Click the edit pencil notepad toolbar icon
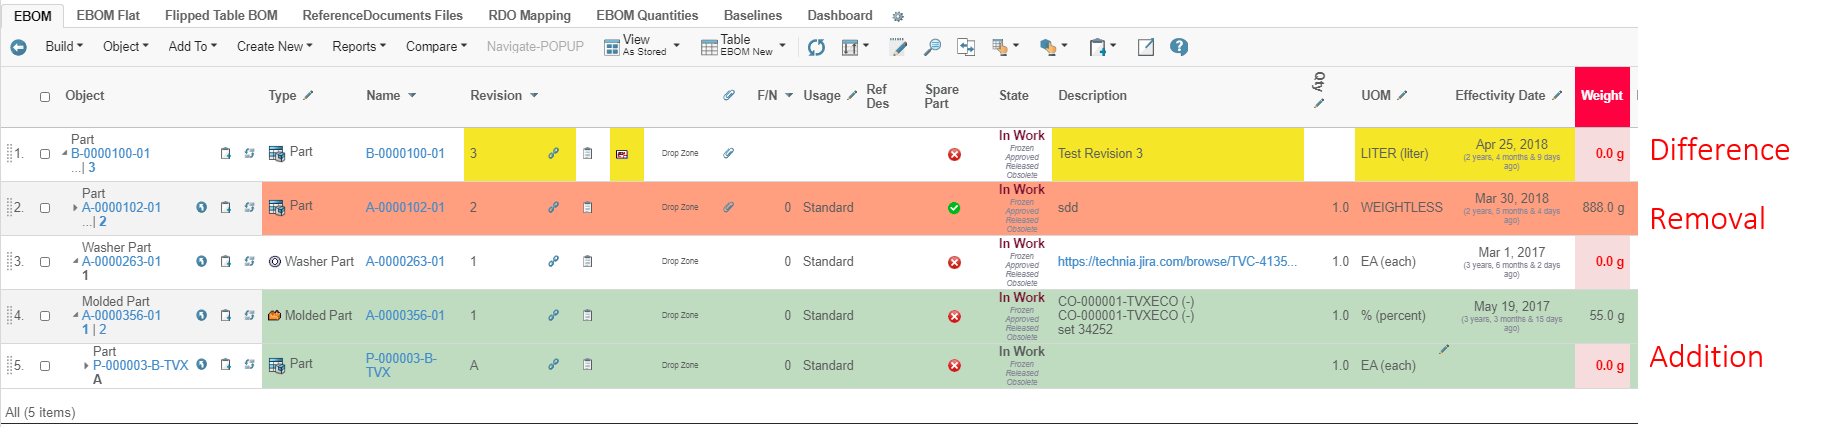The height and width of the screenshot is (427, 1843). click(x=898, y=47)
